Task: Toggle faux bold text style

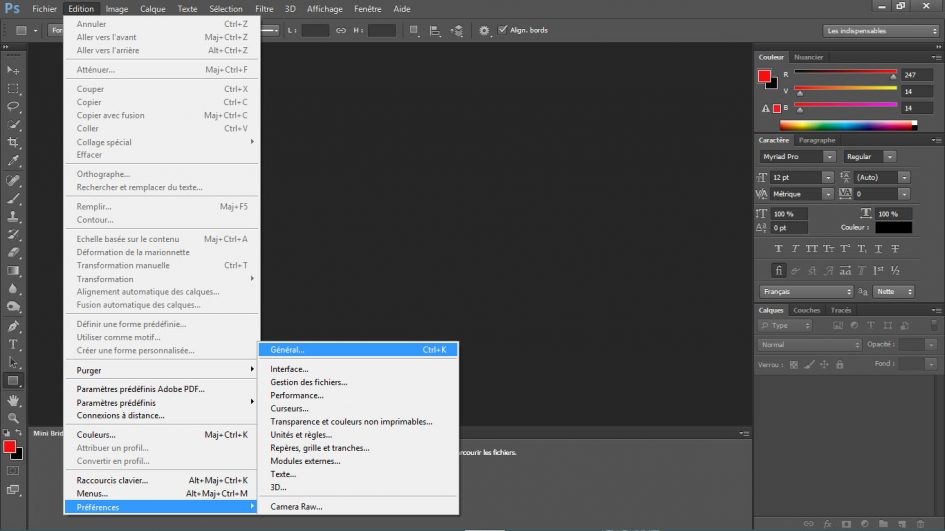Action: click(778, 248)
